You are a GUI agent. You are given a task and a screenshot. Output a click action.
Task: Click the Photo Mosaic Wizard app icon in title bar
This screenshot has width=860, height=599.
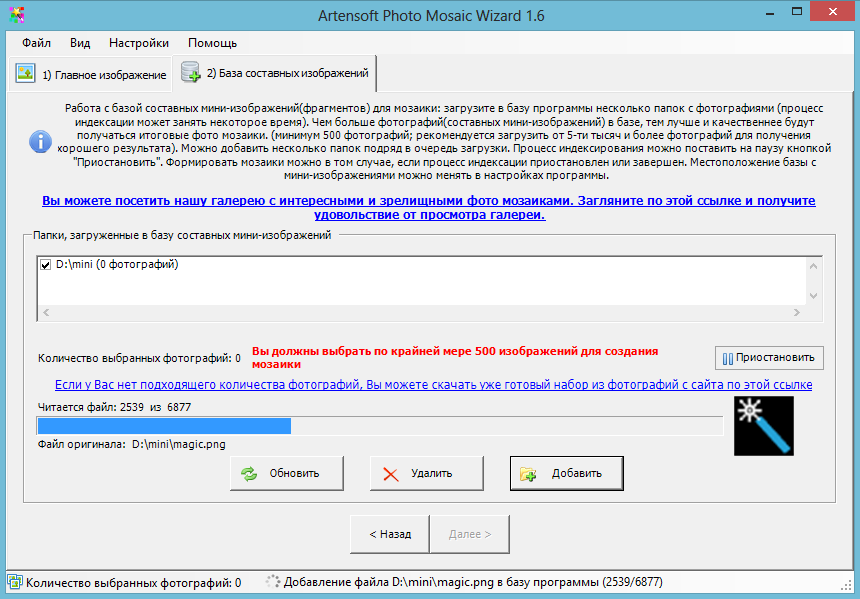click(x=16, y=14)
